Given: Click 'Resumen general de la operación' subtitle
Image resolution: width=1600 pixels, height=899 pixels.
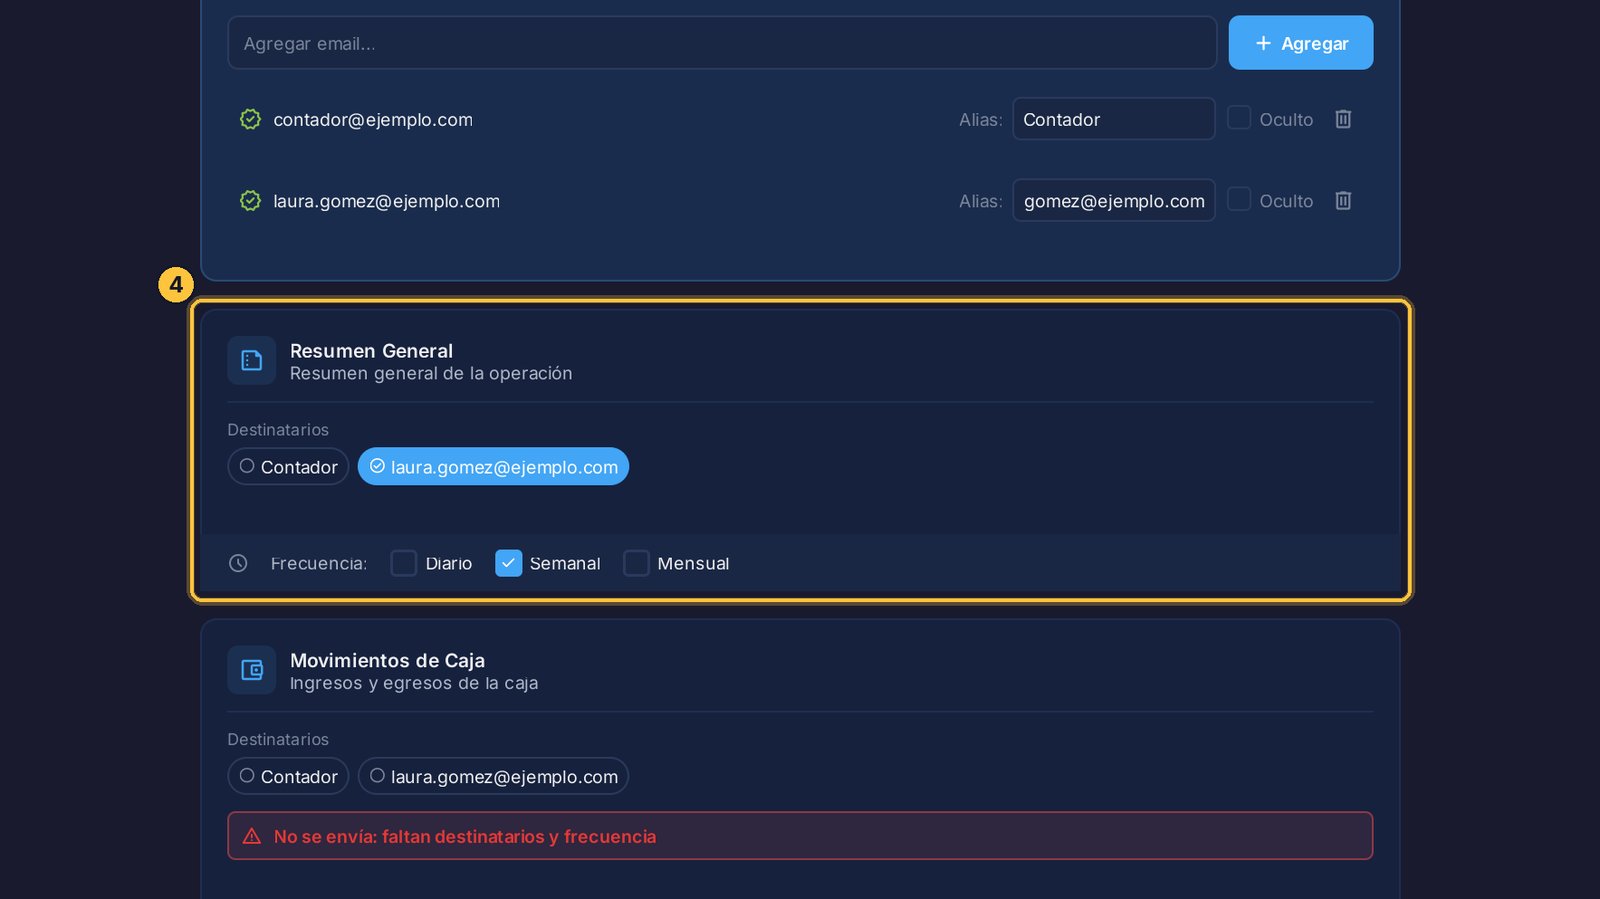Looking at the screenshot, I should [x=431, y=374].
